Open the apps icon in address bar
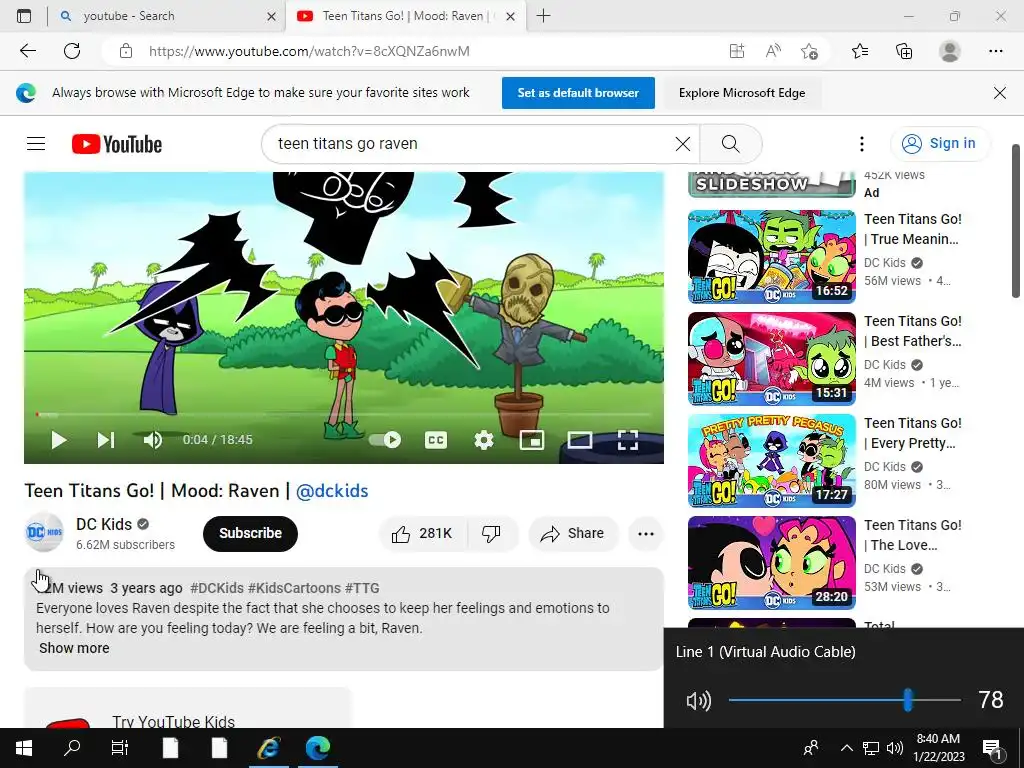1024x768 pixels. tap(737, 51)
